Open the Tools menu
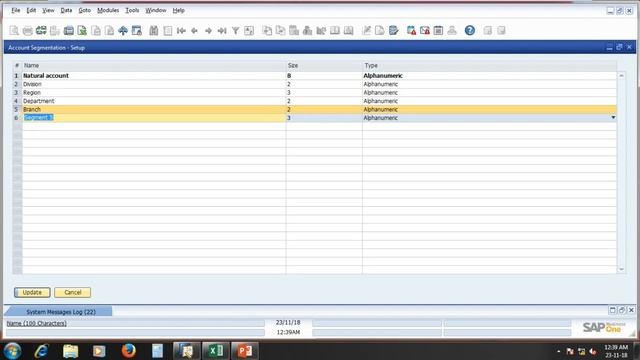 132,10
